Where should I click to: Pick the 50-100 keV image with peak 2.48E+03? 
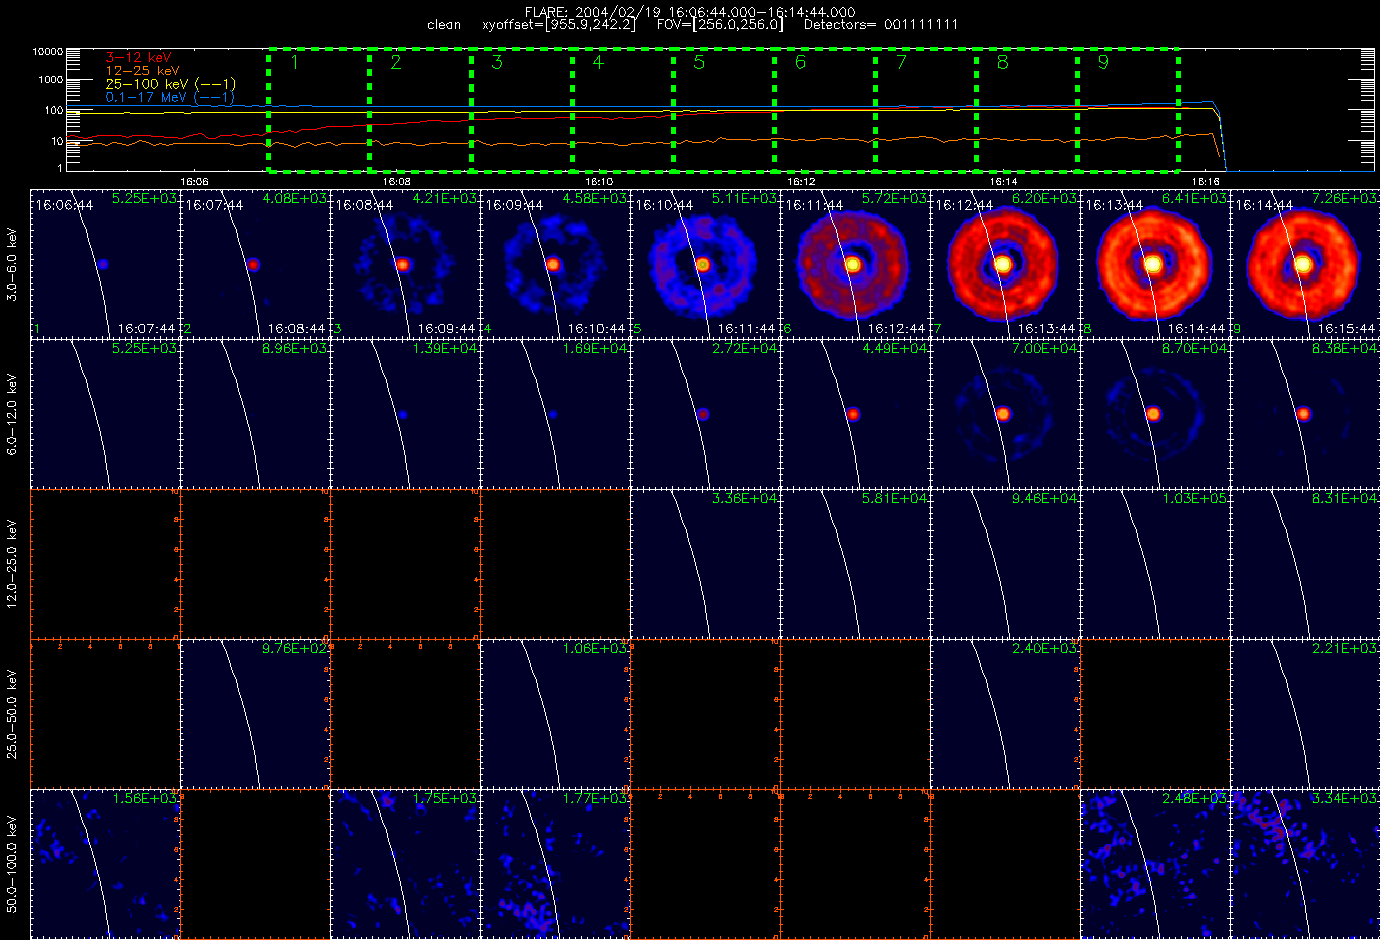coord(1156,864)
